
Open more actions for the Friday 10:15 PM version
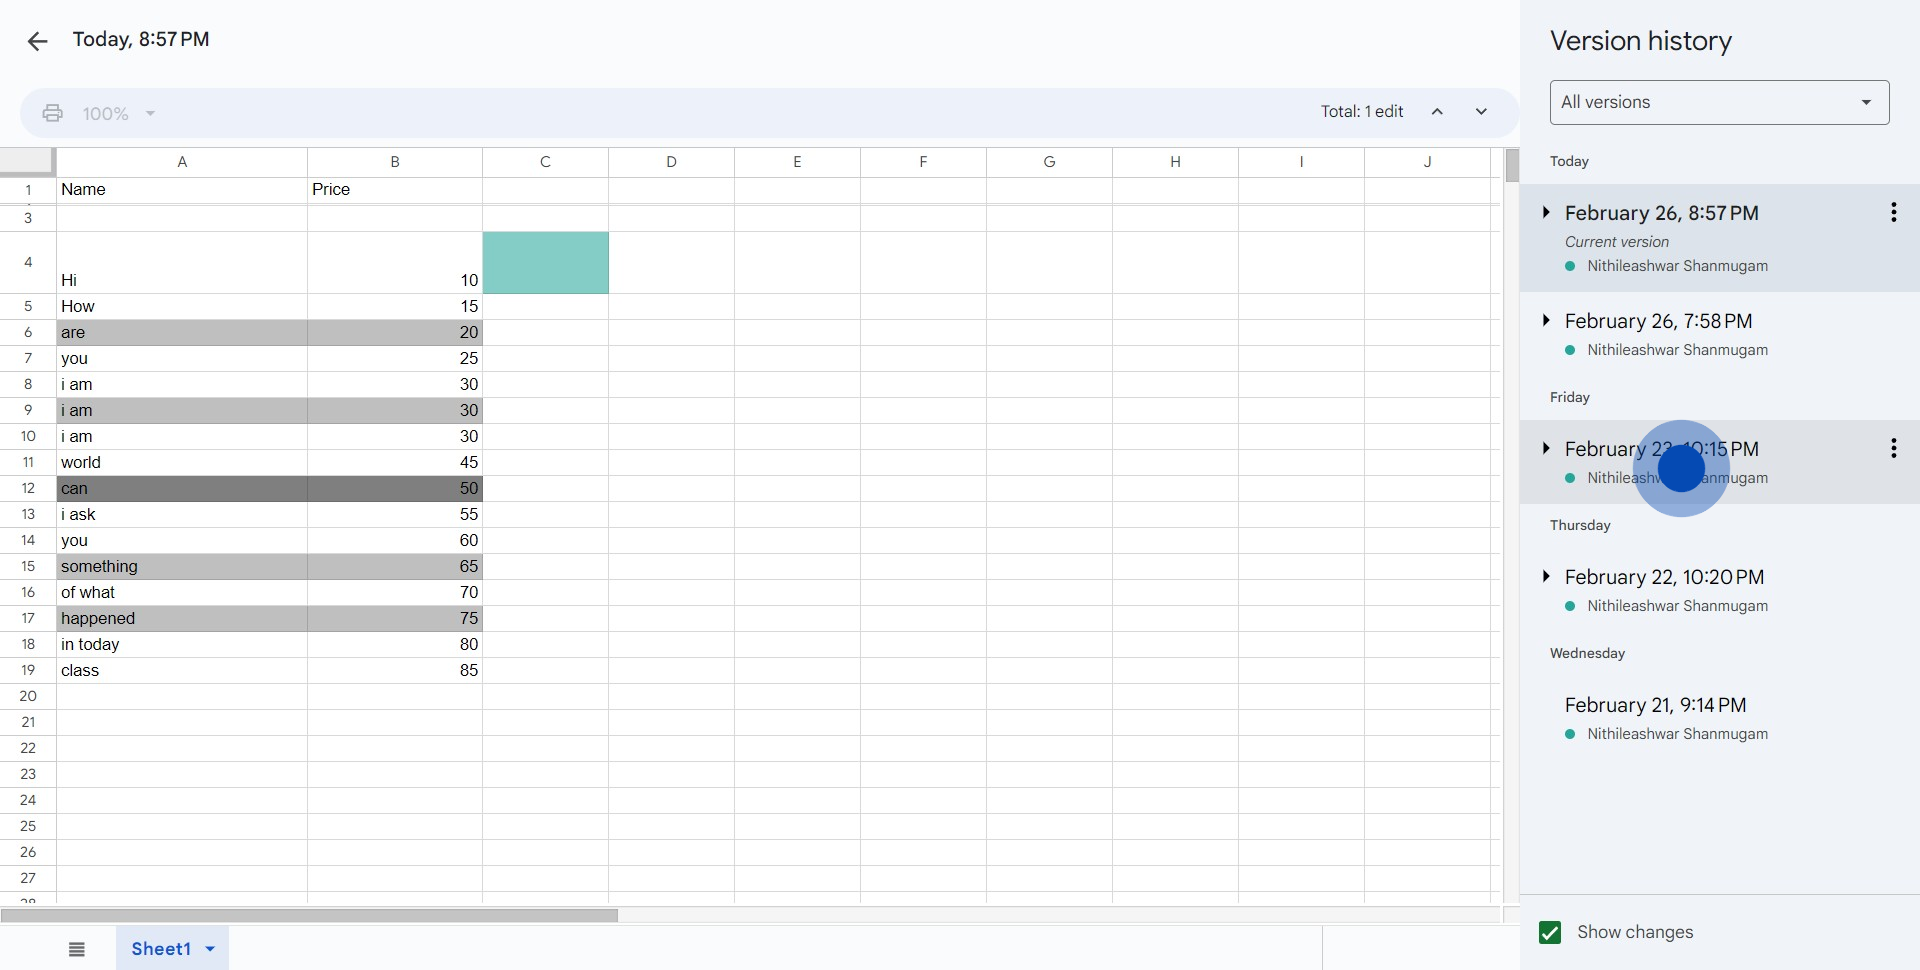tap(1893, 448)
